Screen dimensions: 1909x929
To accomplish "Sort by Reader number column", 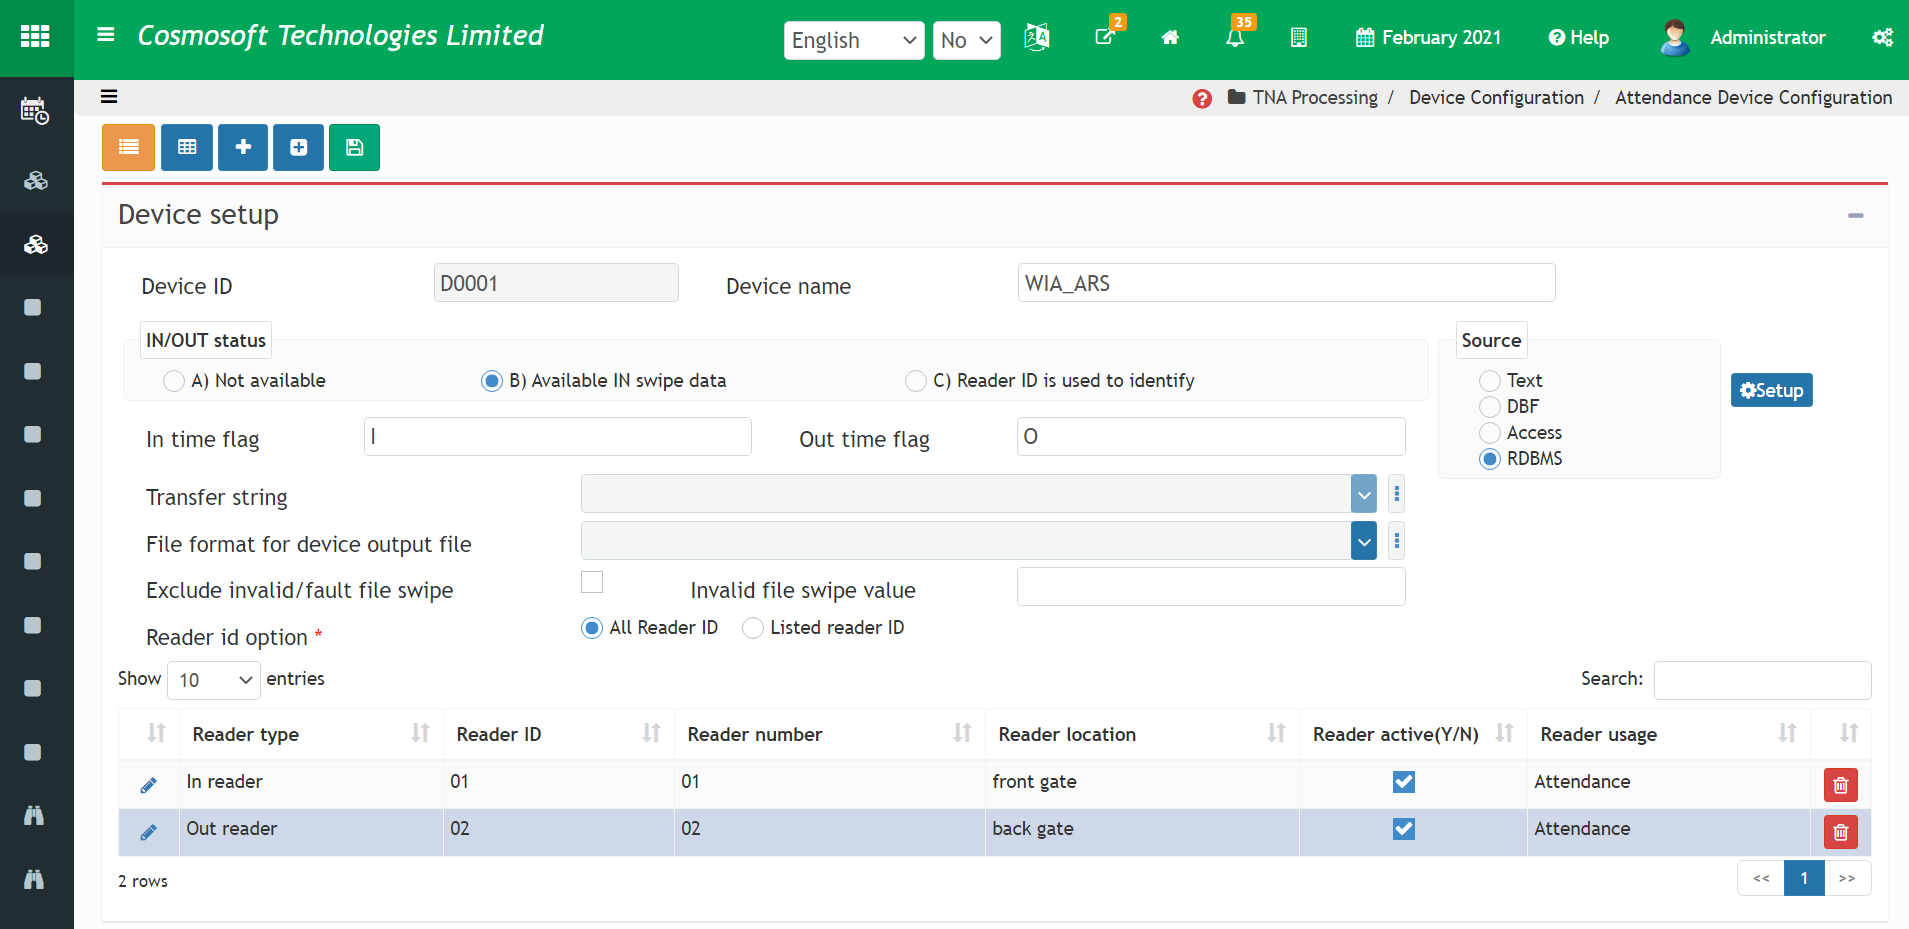I will pyautogui.click(x=830, y=735).
